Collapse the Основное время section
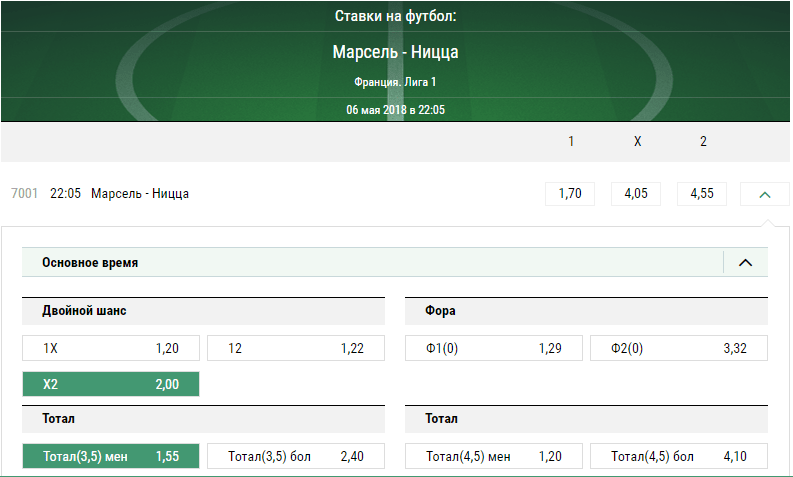The width and height of the screenshot is (793, 477). click(745, 263)
